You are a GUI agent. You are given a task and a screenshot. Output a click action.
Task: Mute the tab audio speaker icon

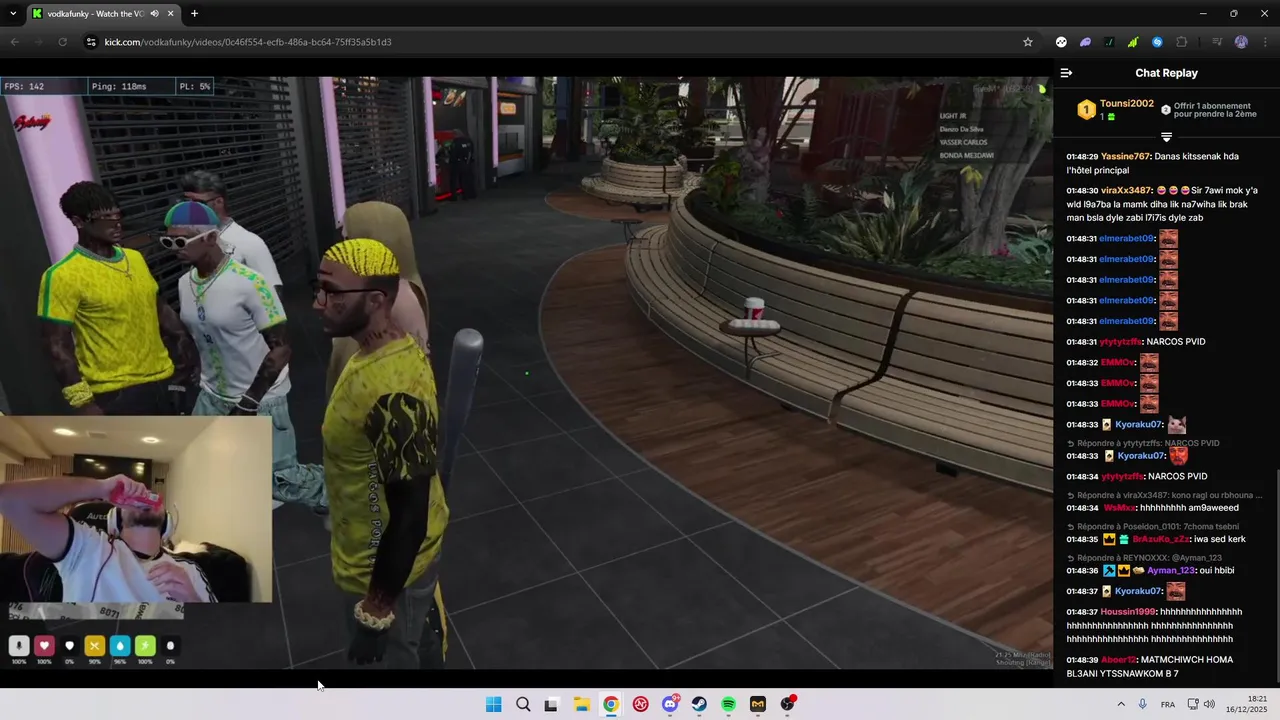tap(154, 14)
